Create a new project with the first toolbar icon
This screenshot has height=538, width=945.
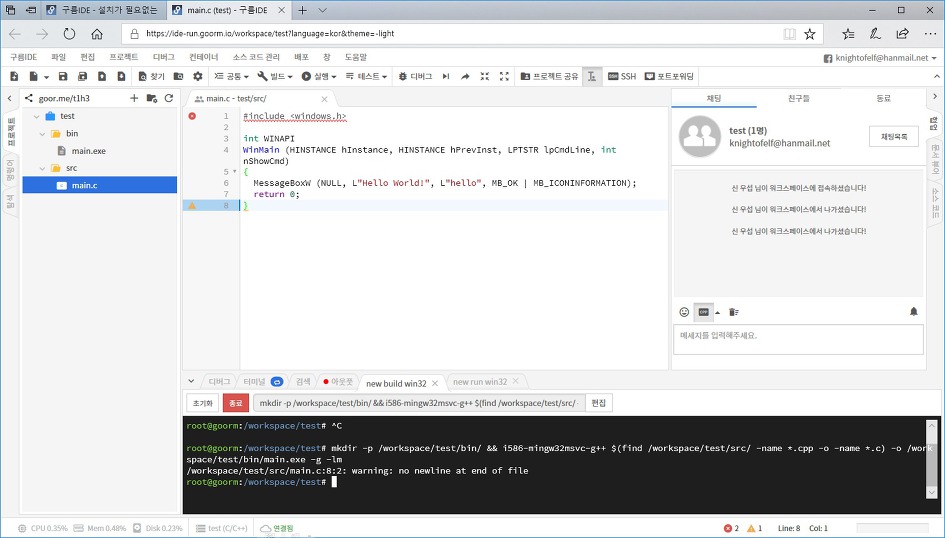pos(14,77)
